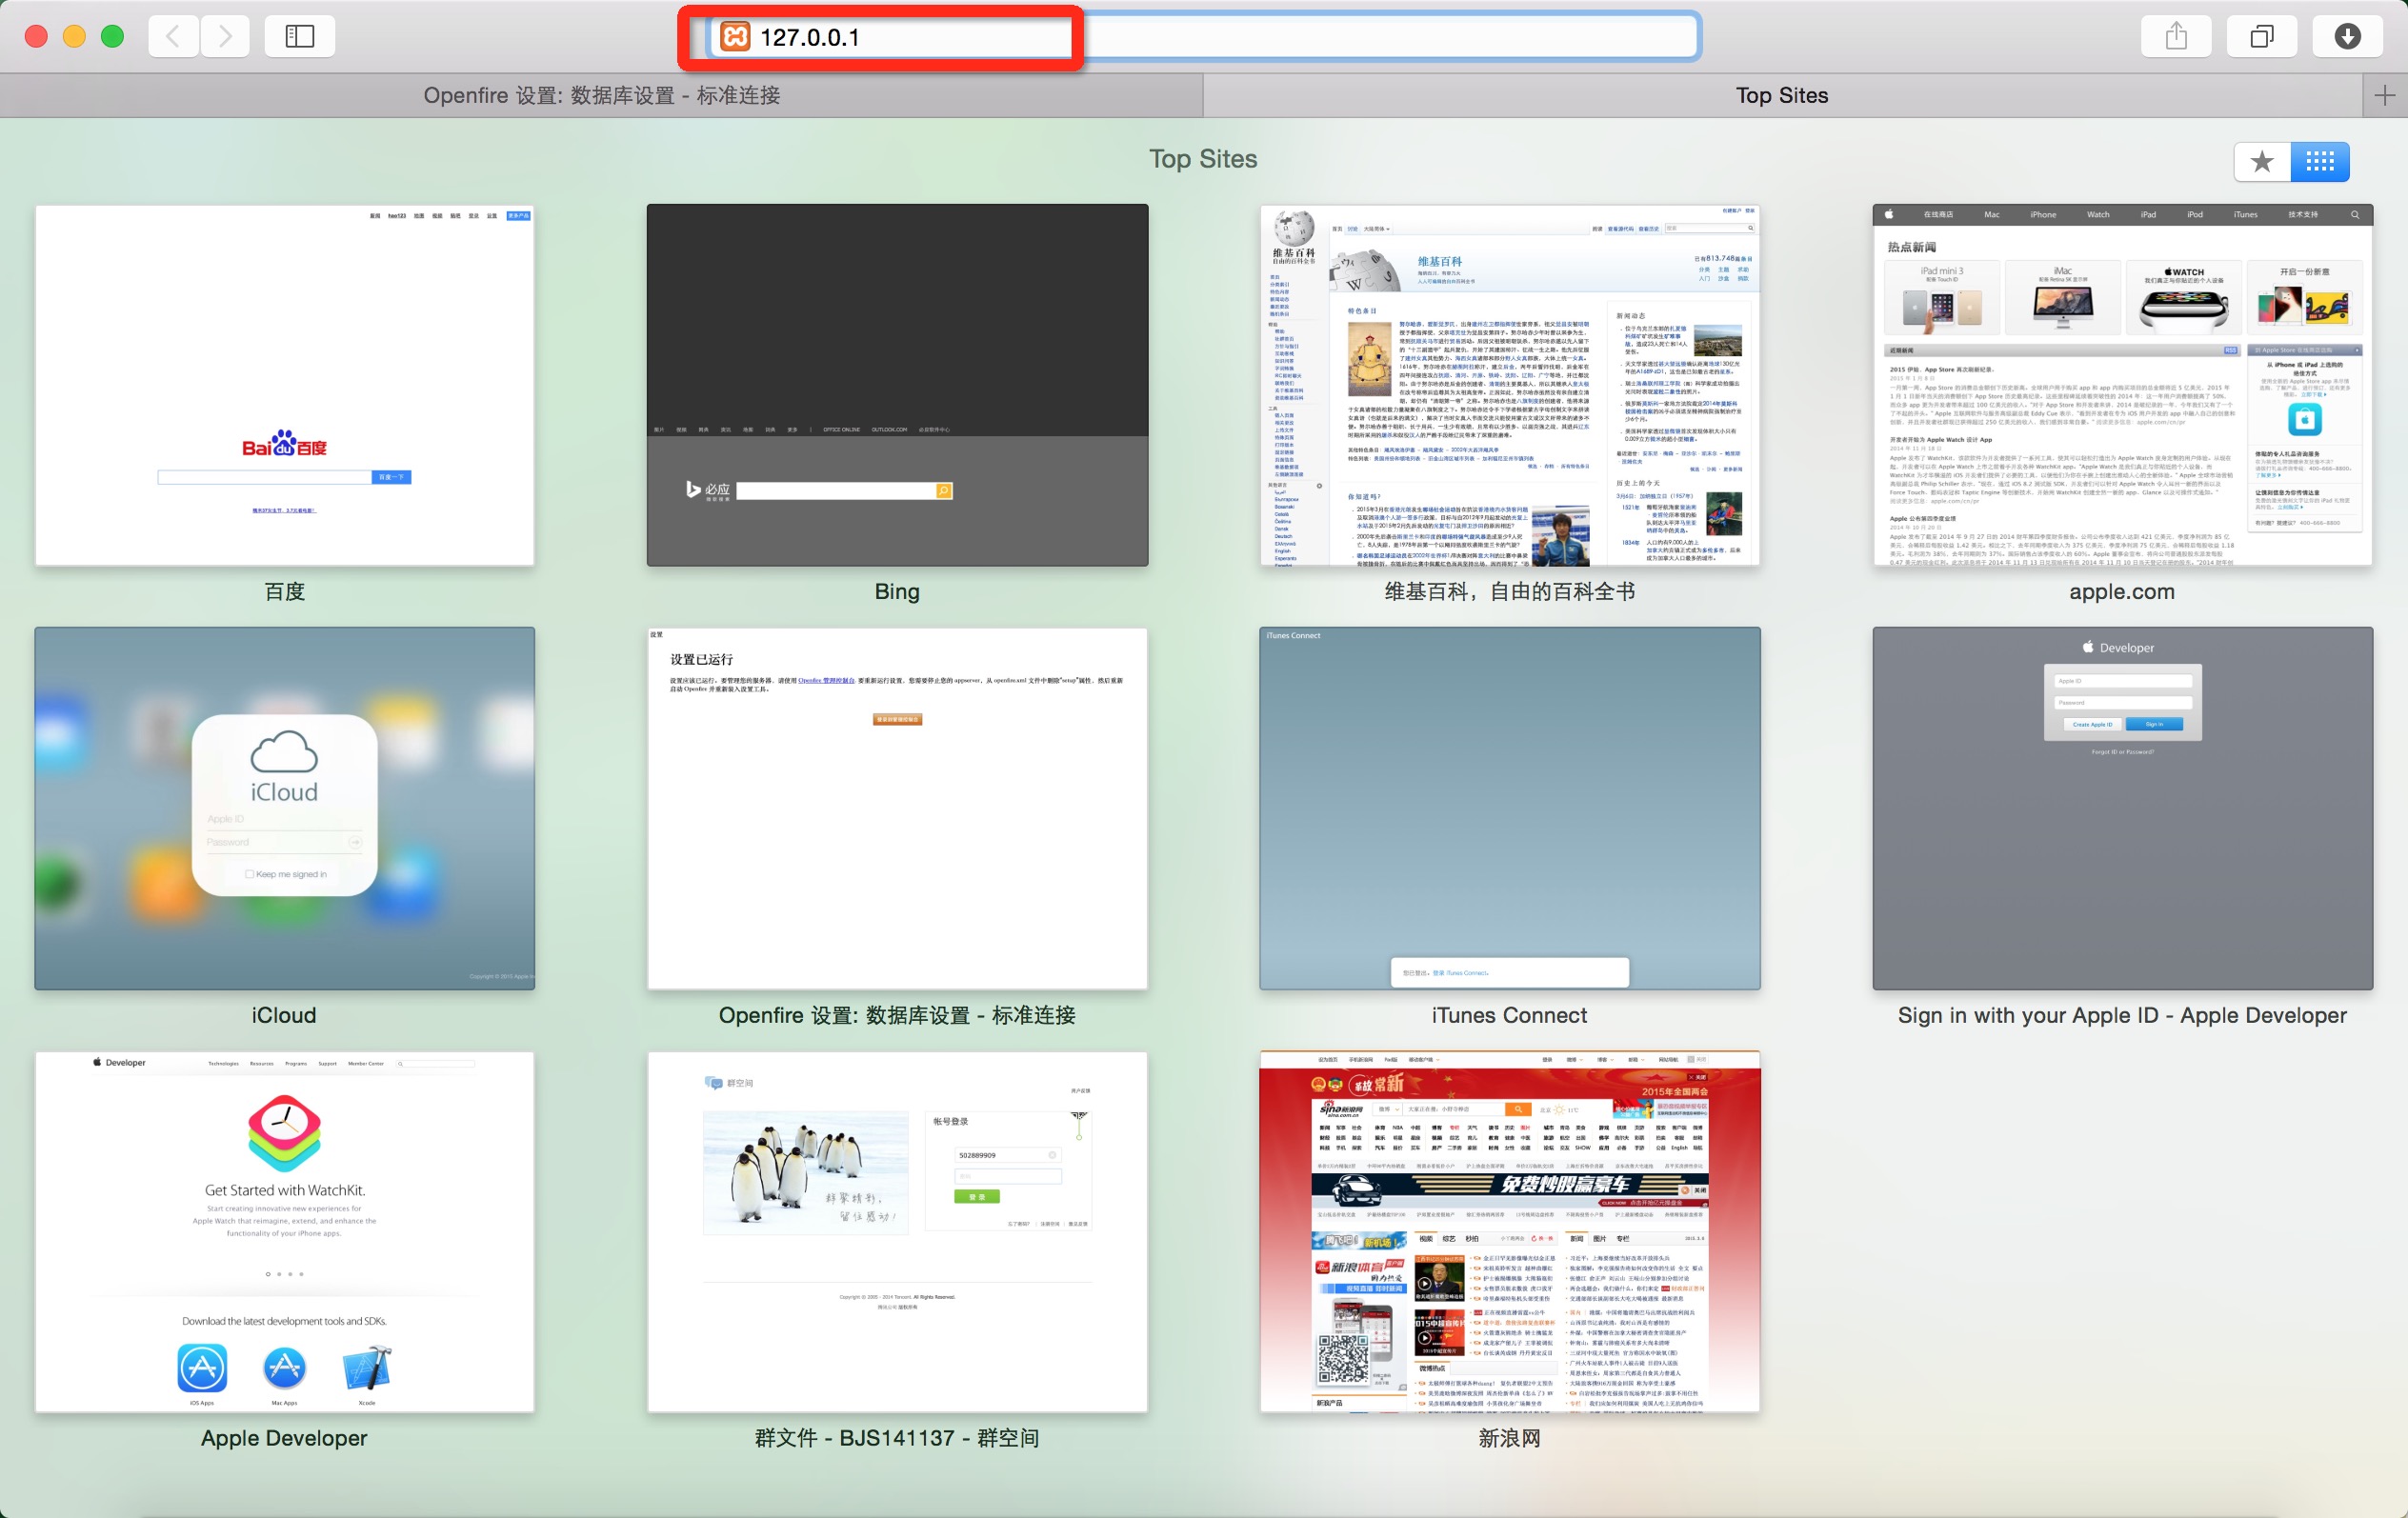The height and width of the screenshot is (1518, 2408).
Task: Open the iCloud thumbnail
Action: coord(285,809)
